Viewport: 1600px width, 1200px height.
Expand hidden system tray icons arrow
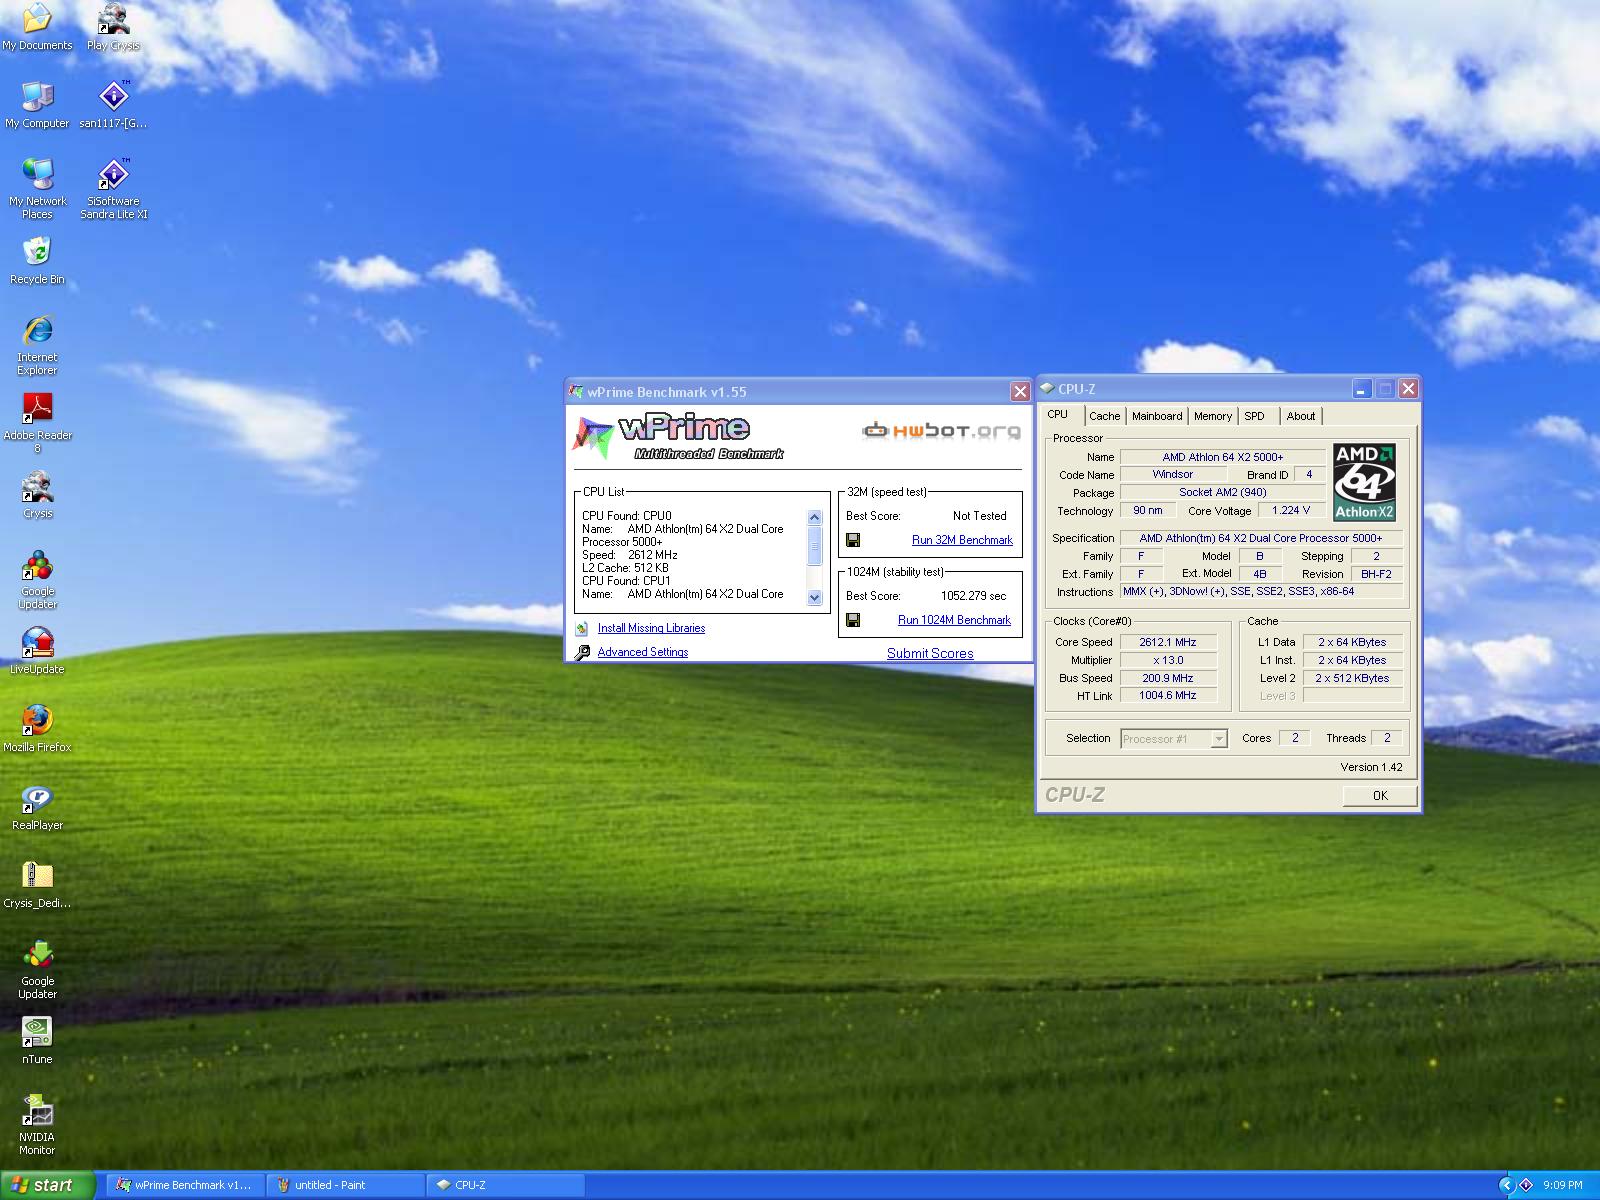coord(1507,1185)
